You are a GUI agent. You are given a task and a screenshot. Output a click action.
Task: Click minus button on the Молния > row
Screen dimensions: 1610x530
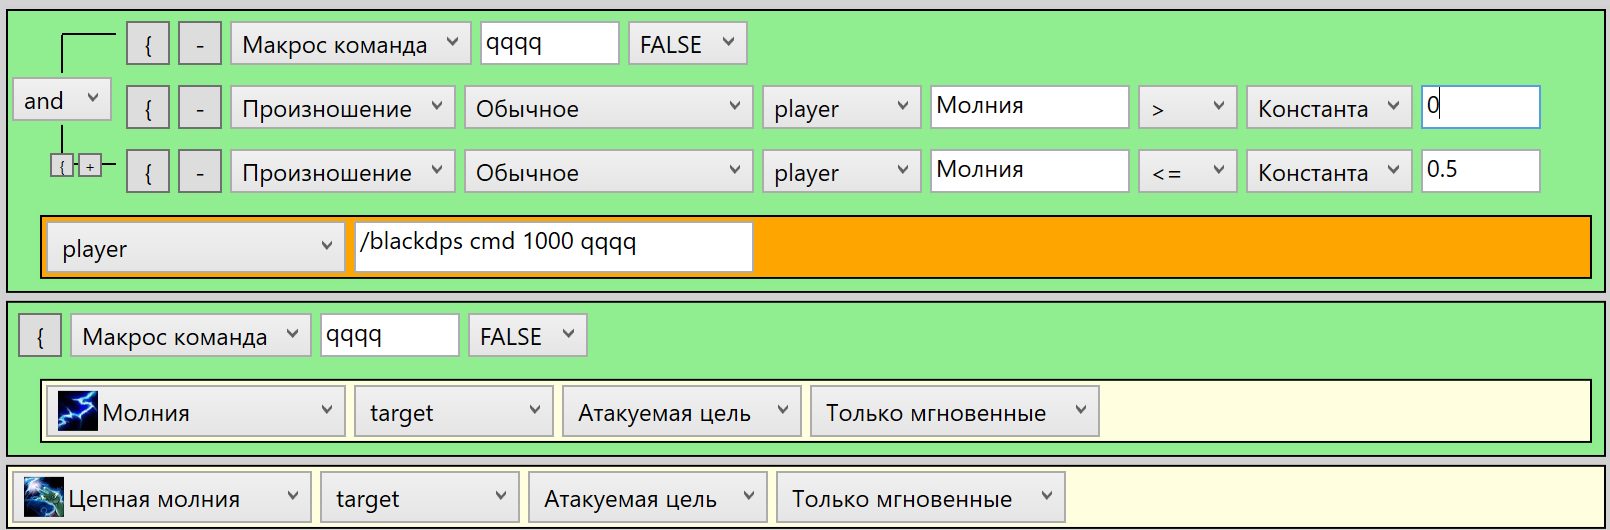coord(200,108)
